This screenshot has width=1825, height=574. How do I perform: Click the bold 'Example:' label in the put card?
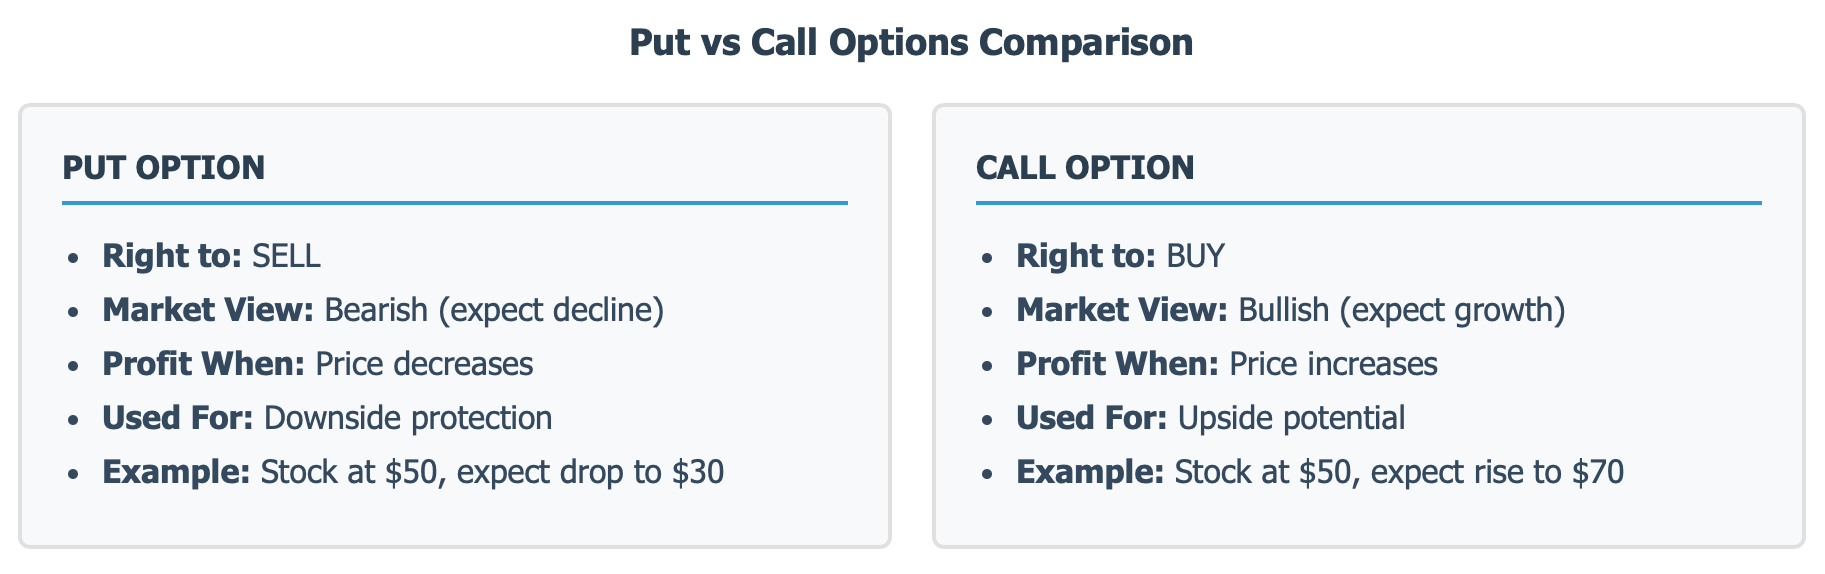click(x=176, y=472)
